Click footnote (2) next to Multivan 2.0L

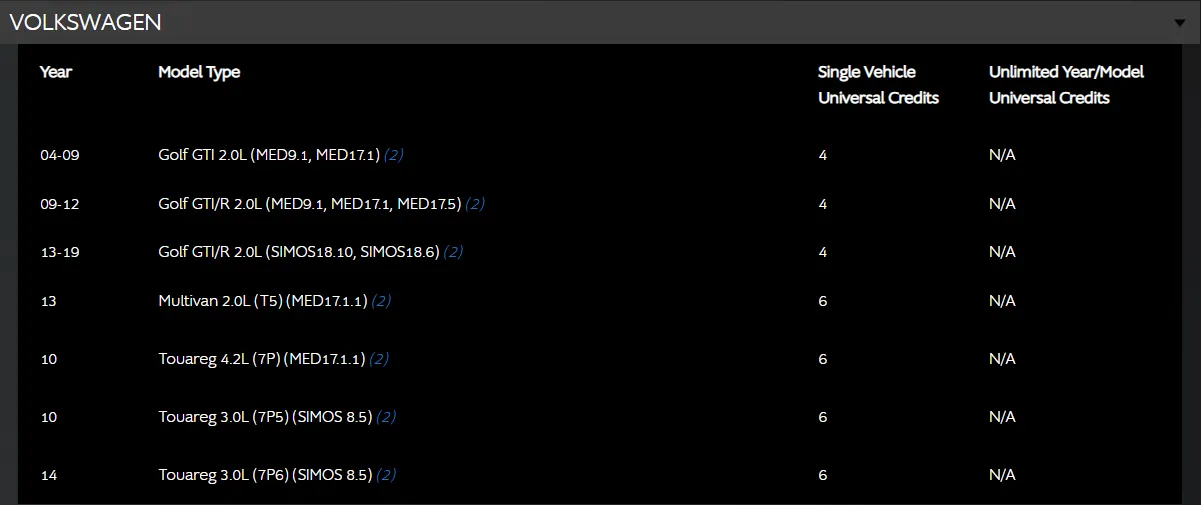pos(381,301)
